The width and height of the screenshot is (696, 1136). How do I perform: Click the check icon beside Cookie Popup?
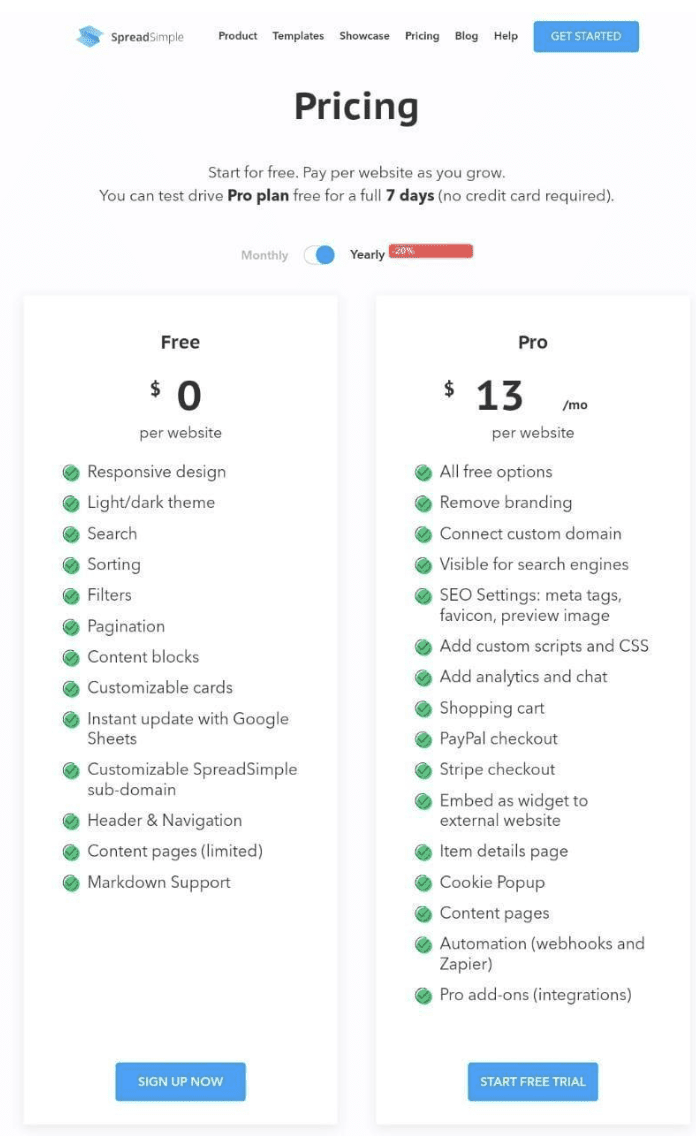click(x=423, y=883)
